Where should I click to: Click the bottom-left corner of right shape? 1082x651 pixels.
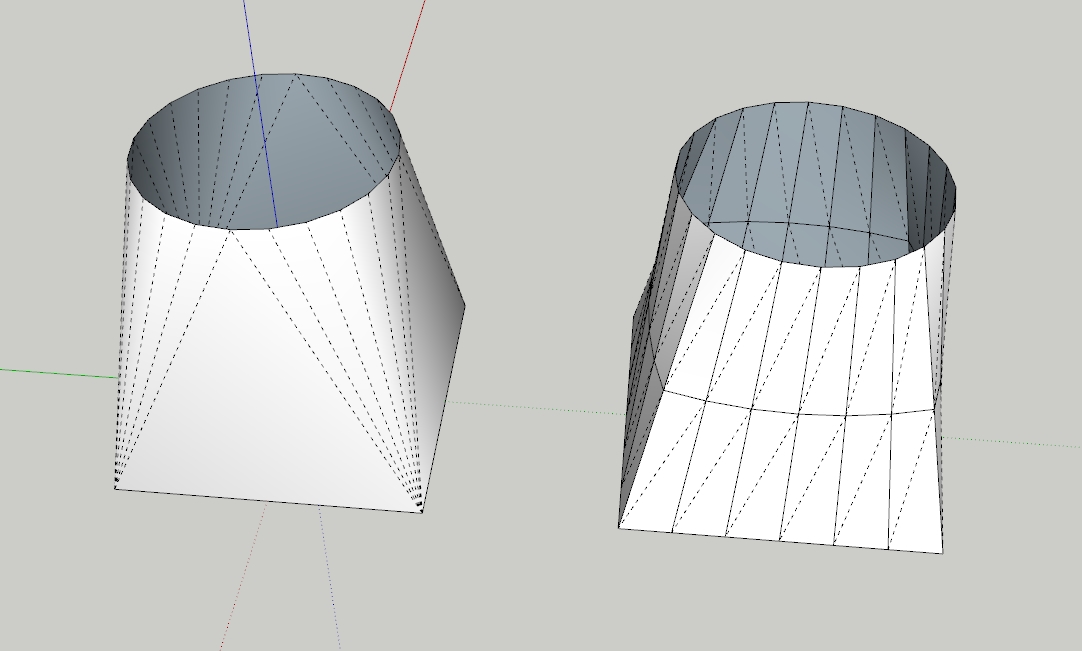pos(620,527)
